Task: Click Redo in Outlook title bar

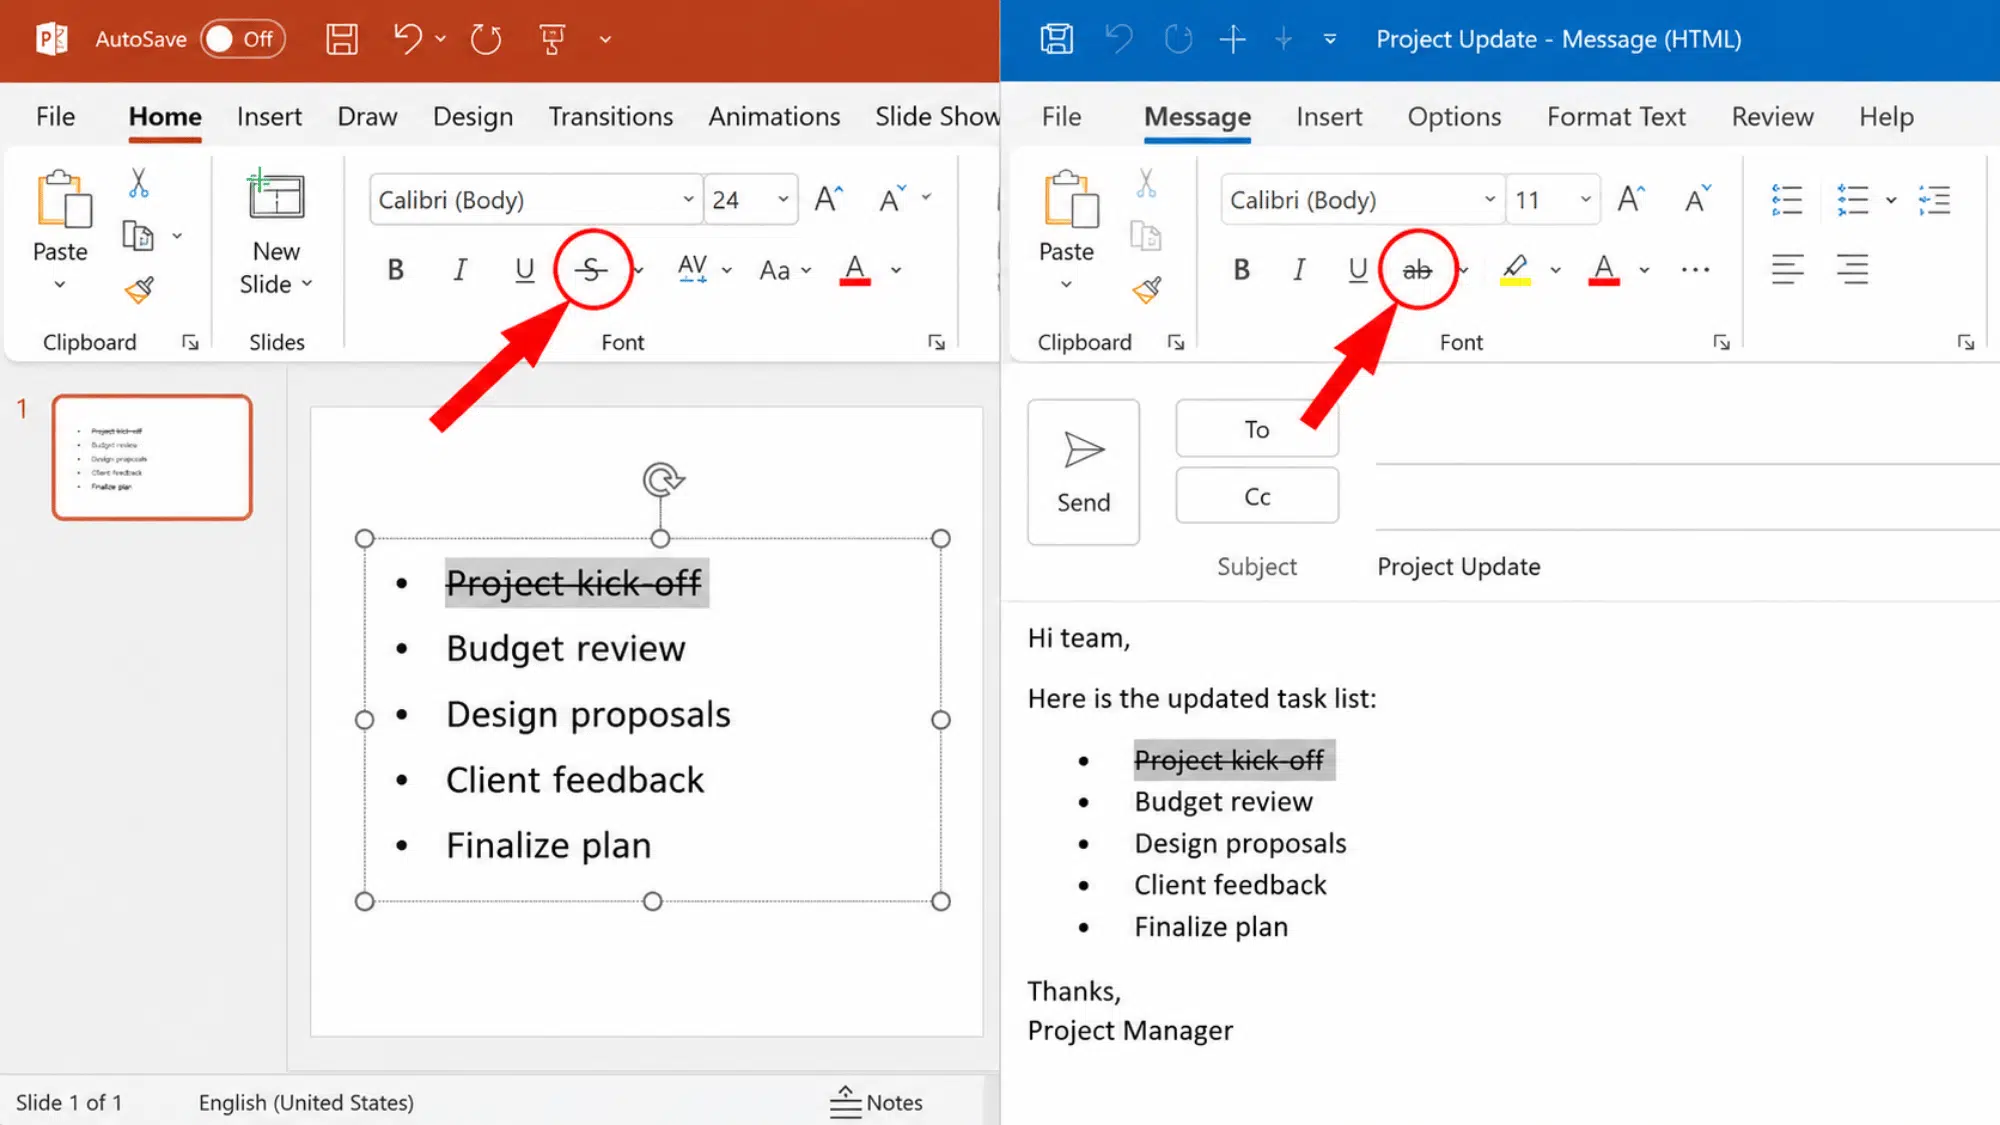Action: tap(1179, 39)
